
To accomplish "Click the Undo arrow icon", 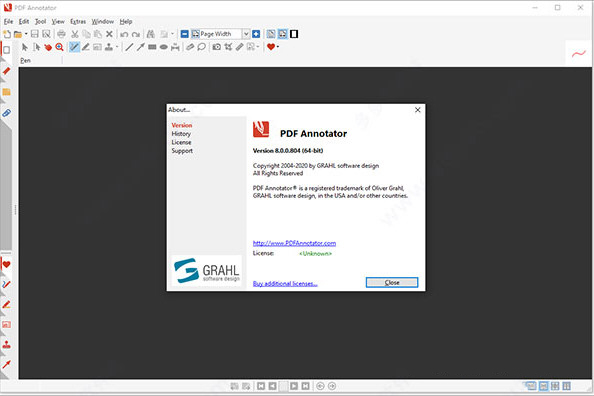I will (124, 34).
